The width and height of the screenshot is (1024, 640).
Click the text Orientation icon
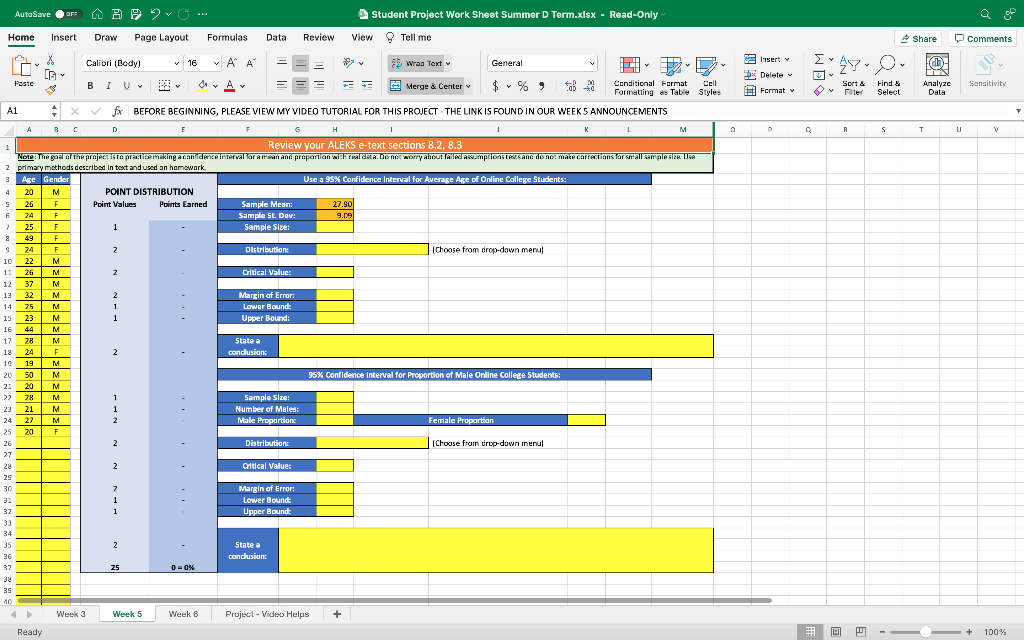pyautogui.click(x=349, y=63)
